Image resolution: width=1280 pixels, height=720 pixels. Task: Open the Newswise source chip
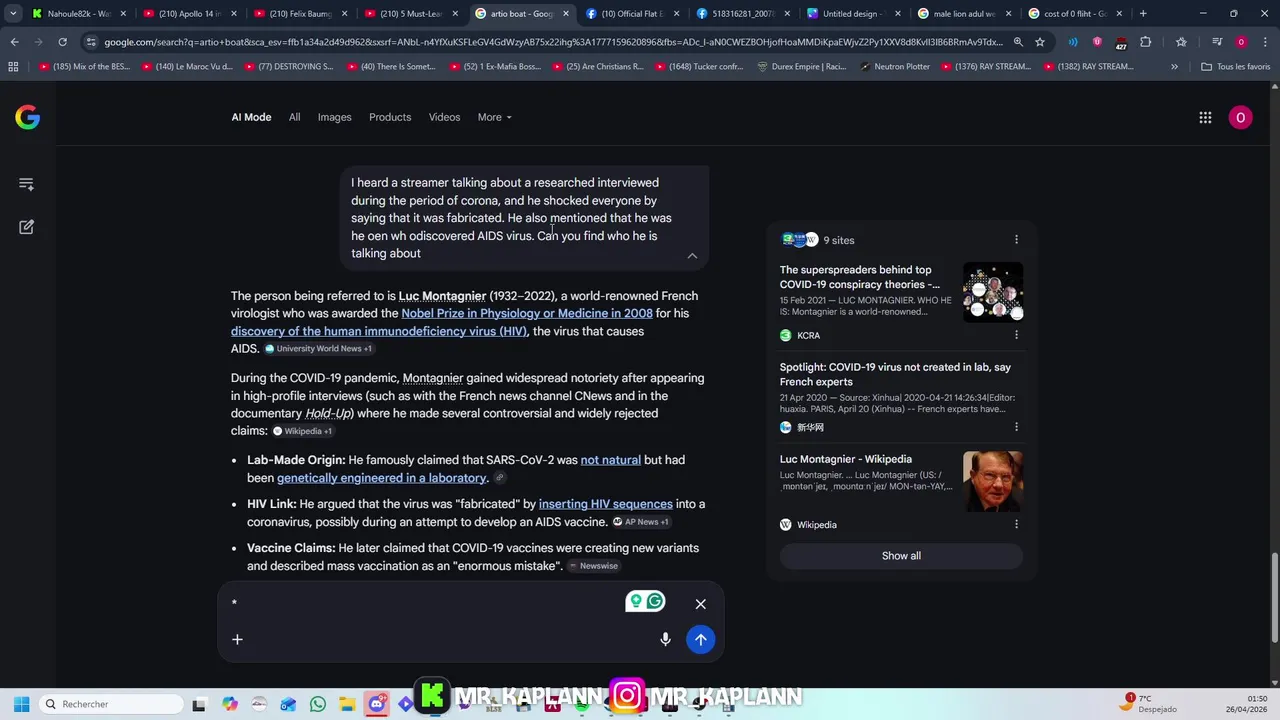point(593,566)
